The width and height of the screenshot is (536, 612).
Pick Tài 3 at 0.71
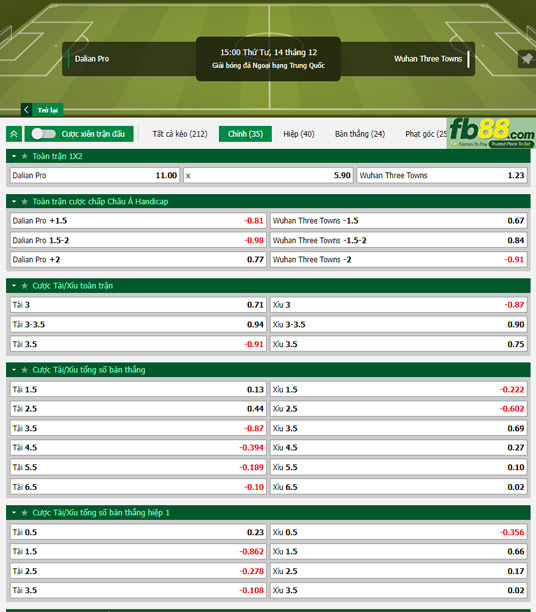(138, 305)
